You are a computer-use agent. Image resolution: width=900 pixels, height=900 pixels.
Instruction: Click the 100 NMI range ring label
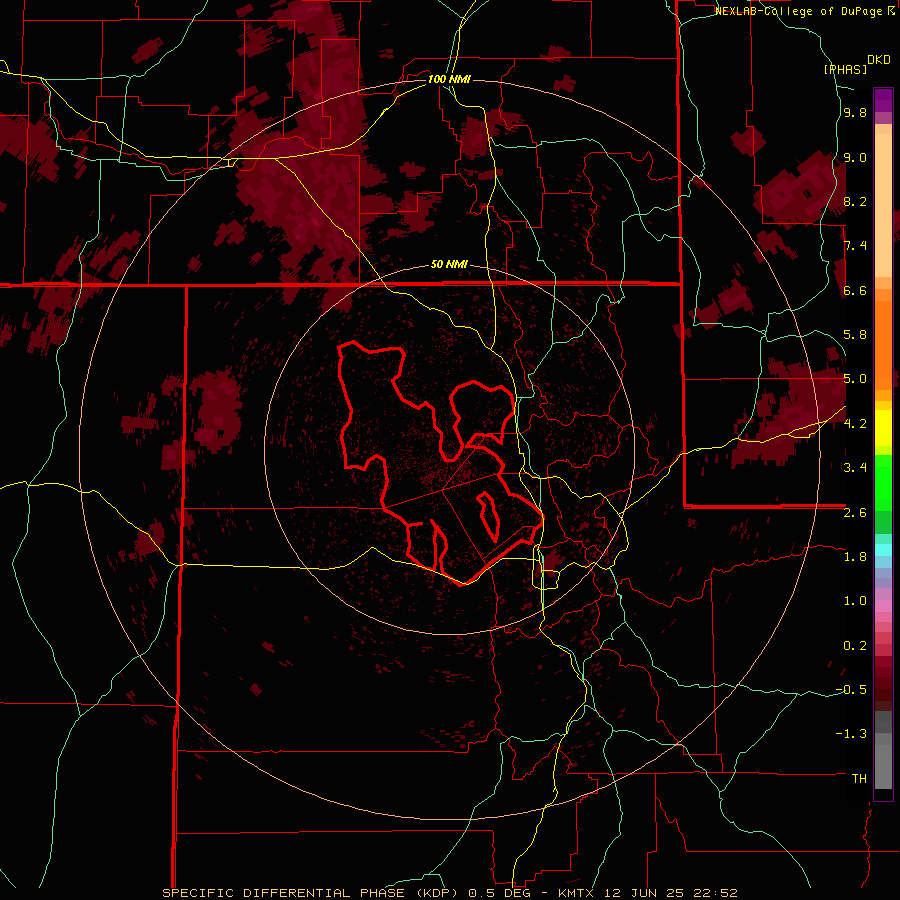pos(449,79)
